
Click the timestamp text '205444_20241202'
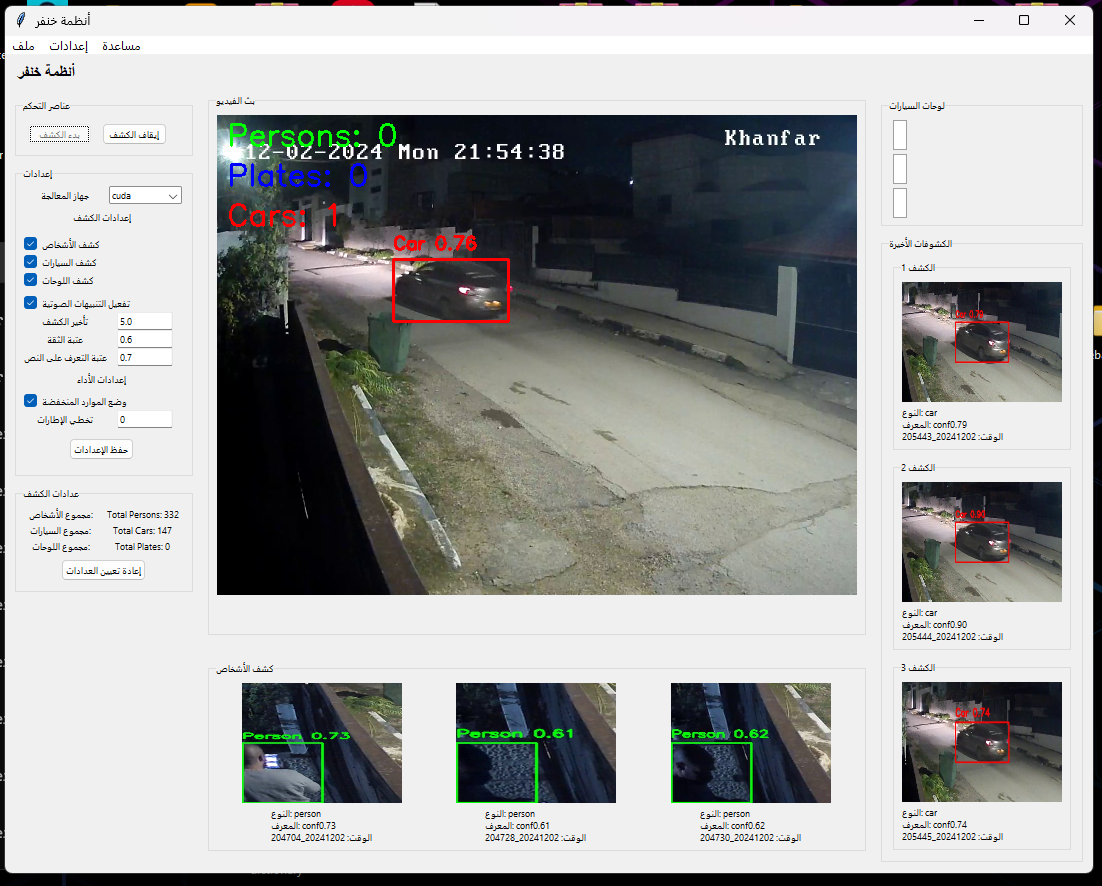pos(939,637)
